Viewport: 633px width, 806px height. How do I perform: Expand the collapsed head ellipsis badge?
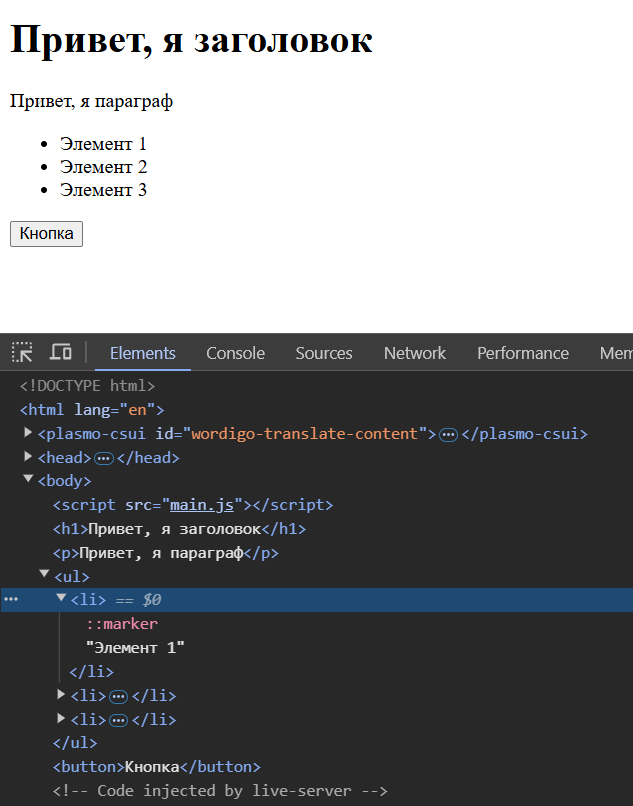[104, 458]
